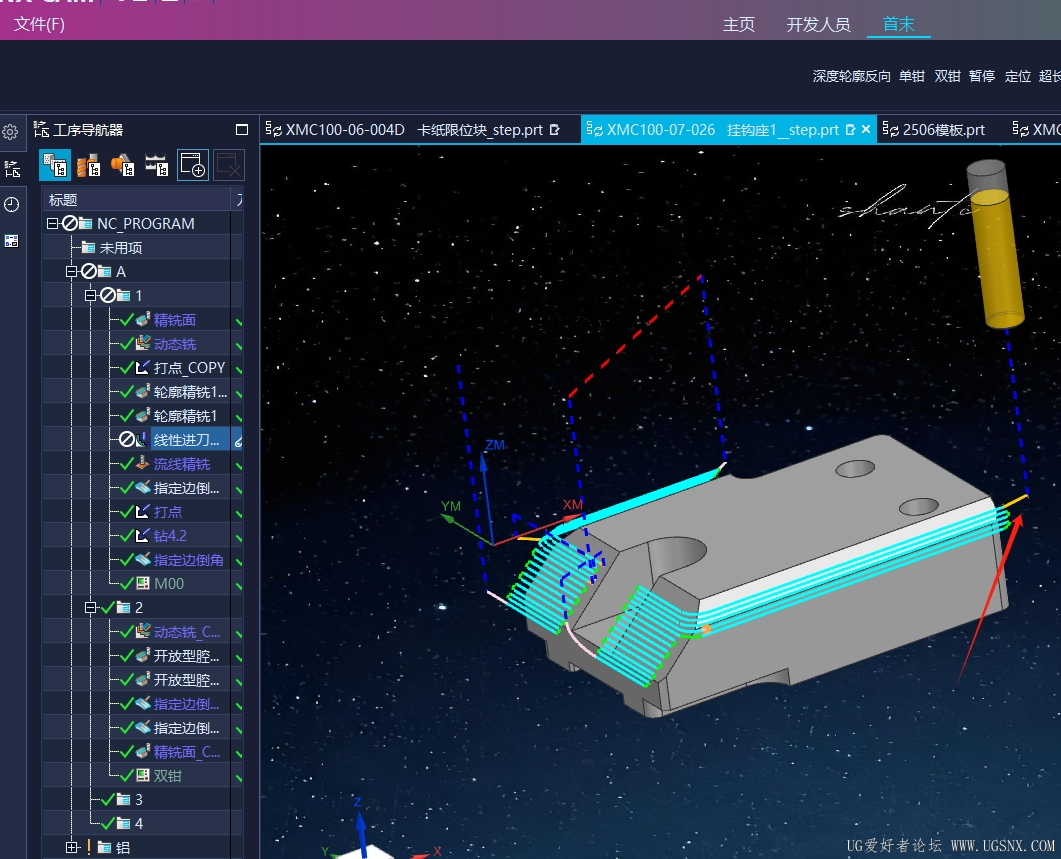Expand the 铝 program group
The height and width of the screenshot is (859, 1061).
click(72, 847)
